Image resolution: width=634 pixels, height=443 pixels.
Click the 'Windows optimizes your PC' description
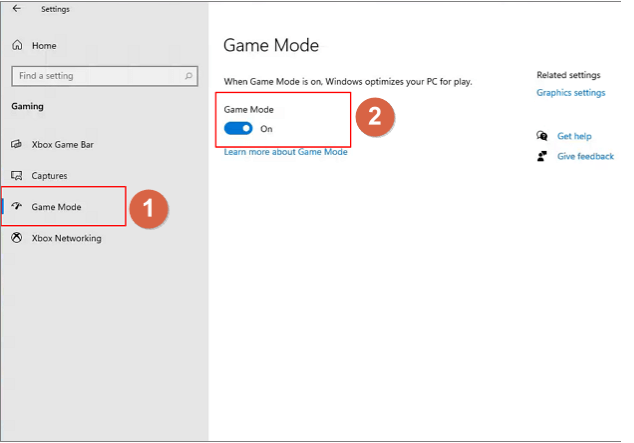pyautogui.click(x=348, y=82)
